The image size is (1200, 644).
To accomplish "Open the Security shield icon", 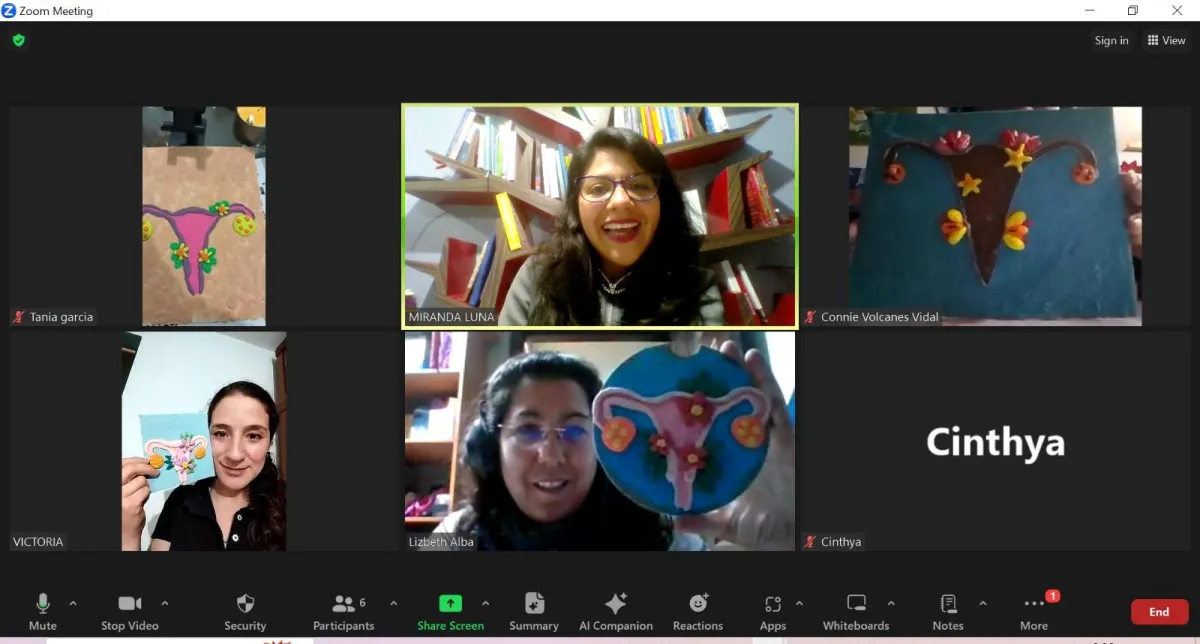I will tap(245, 603).
